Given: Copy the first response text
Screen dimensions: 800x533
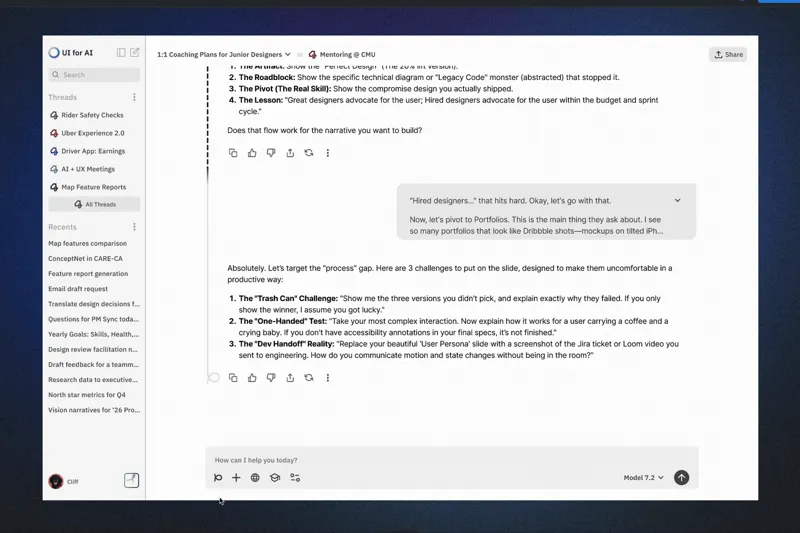Looking at the screenshot, I should click(233, 153).
